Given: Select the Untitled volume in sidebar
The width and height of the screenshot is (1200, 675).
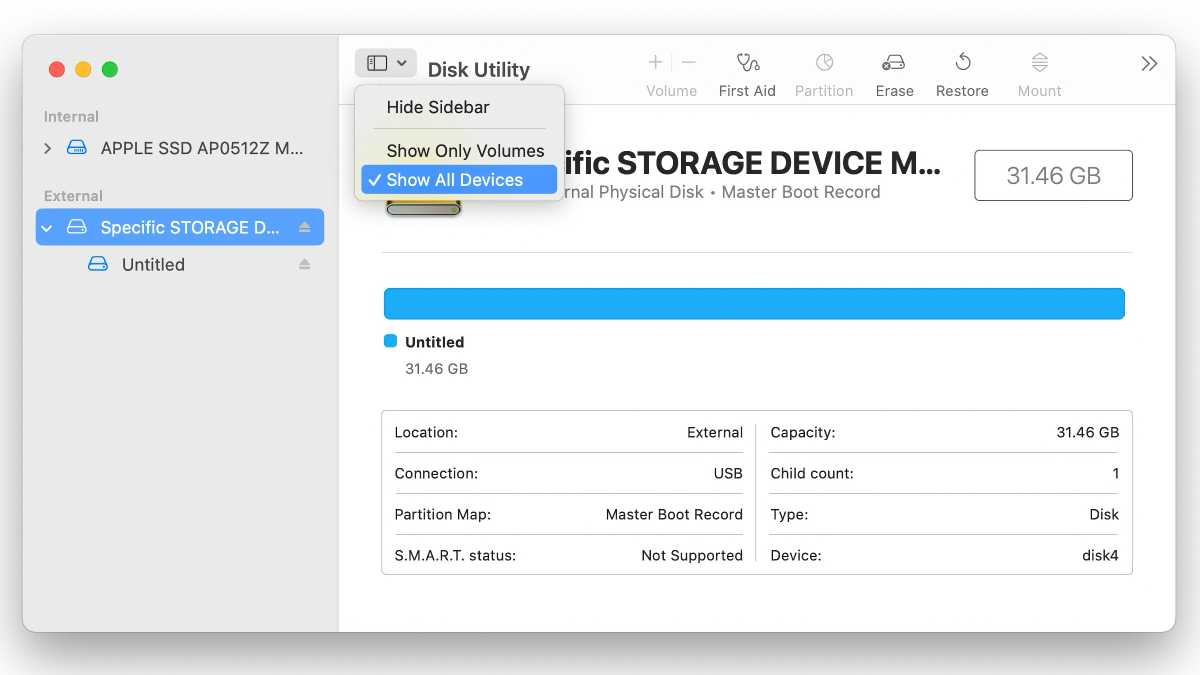Looking at the screenshot, I should [152, 264].
